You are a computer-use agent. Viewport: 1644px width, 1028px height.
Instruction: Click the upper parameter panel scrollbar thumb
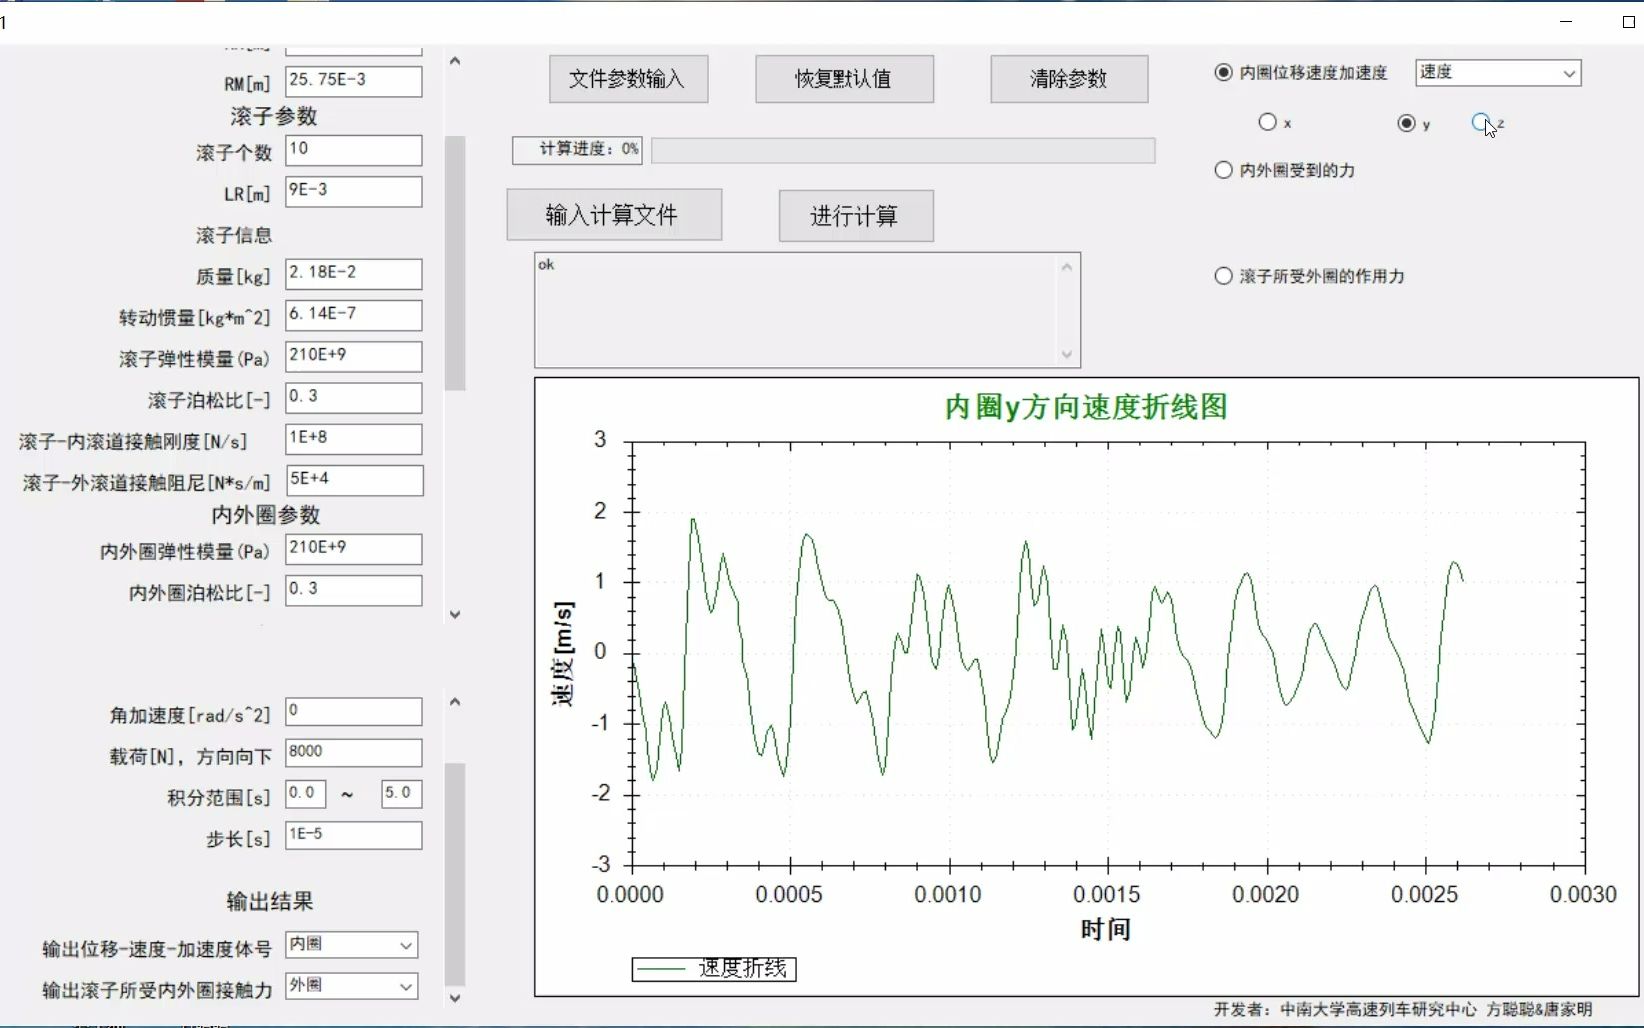[455, 262]
